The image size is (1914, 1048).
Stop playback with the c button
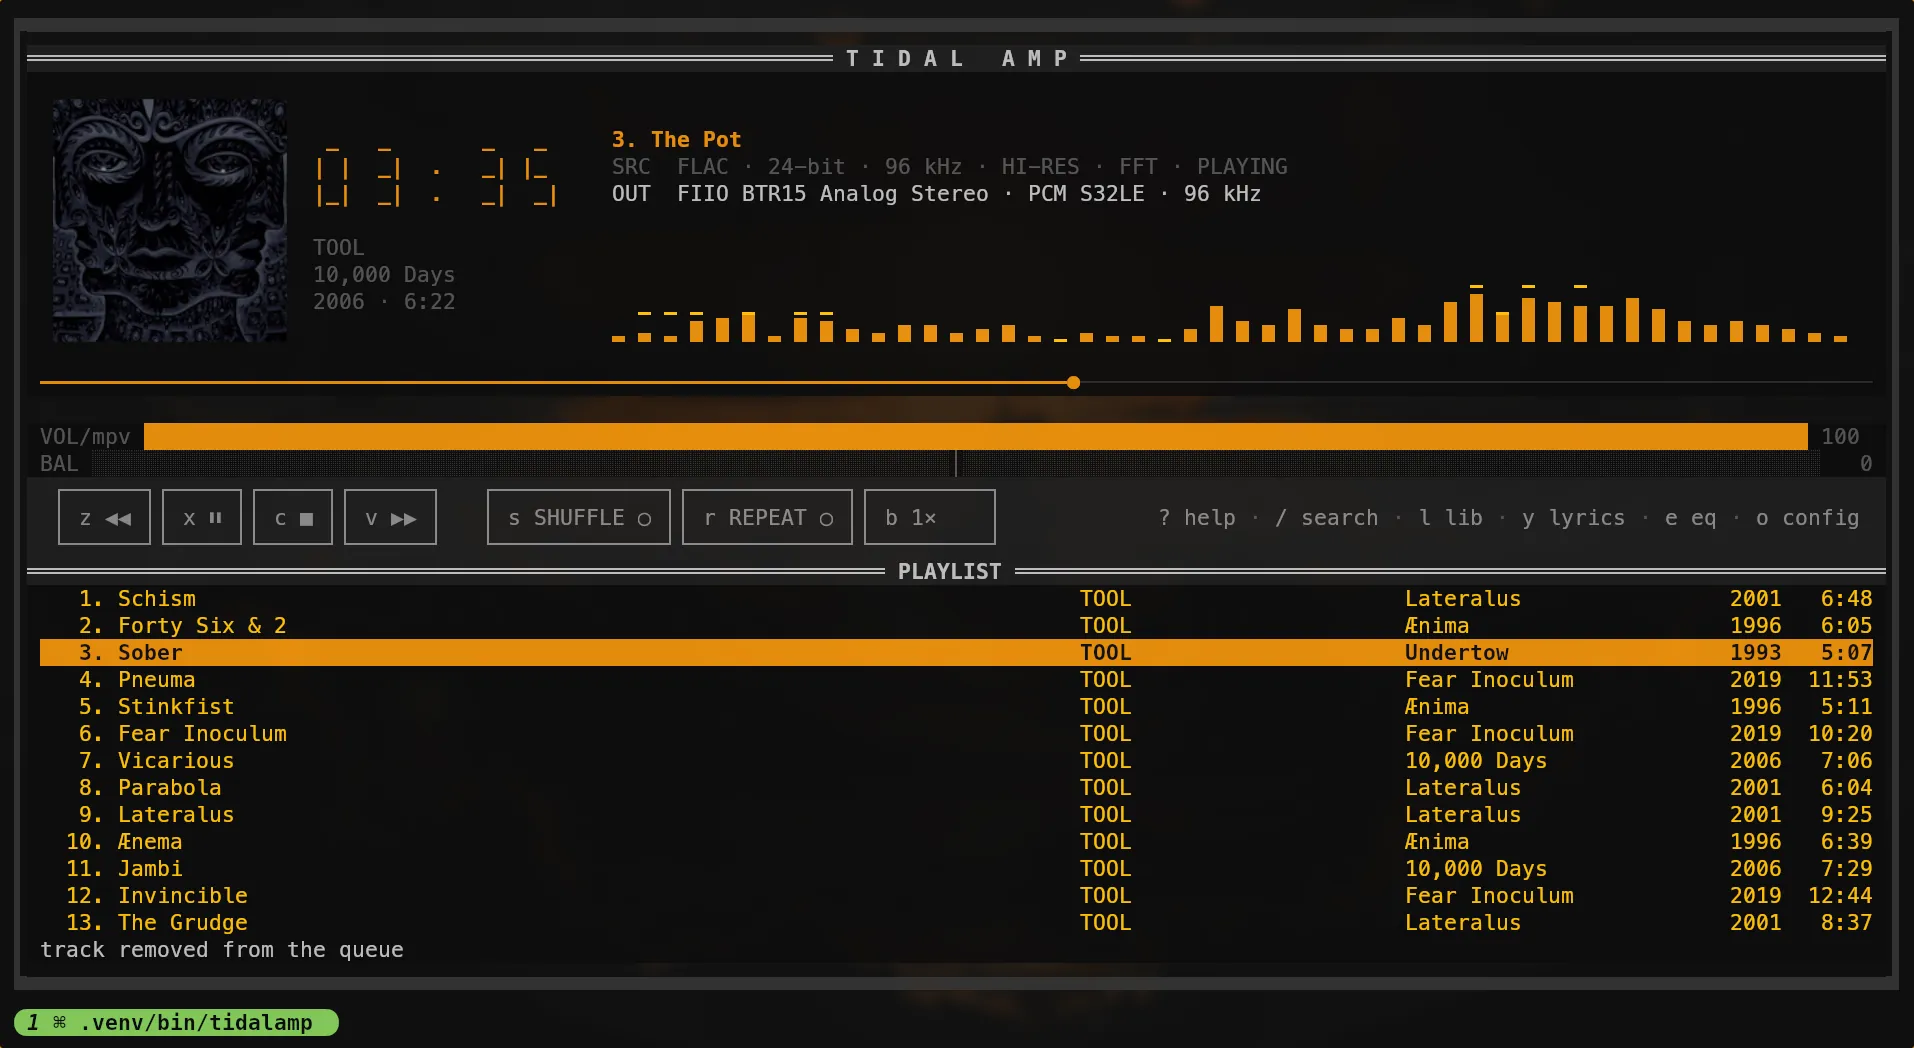click(292, 517)
